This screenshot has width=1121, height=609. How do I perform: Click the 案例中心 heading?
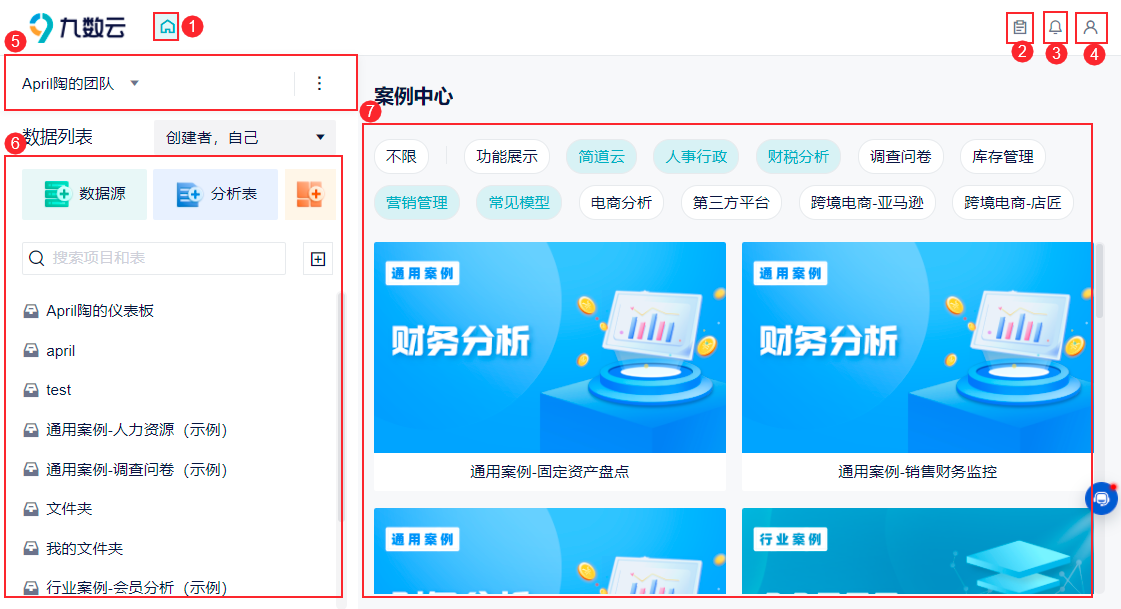413,96
